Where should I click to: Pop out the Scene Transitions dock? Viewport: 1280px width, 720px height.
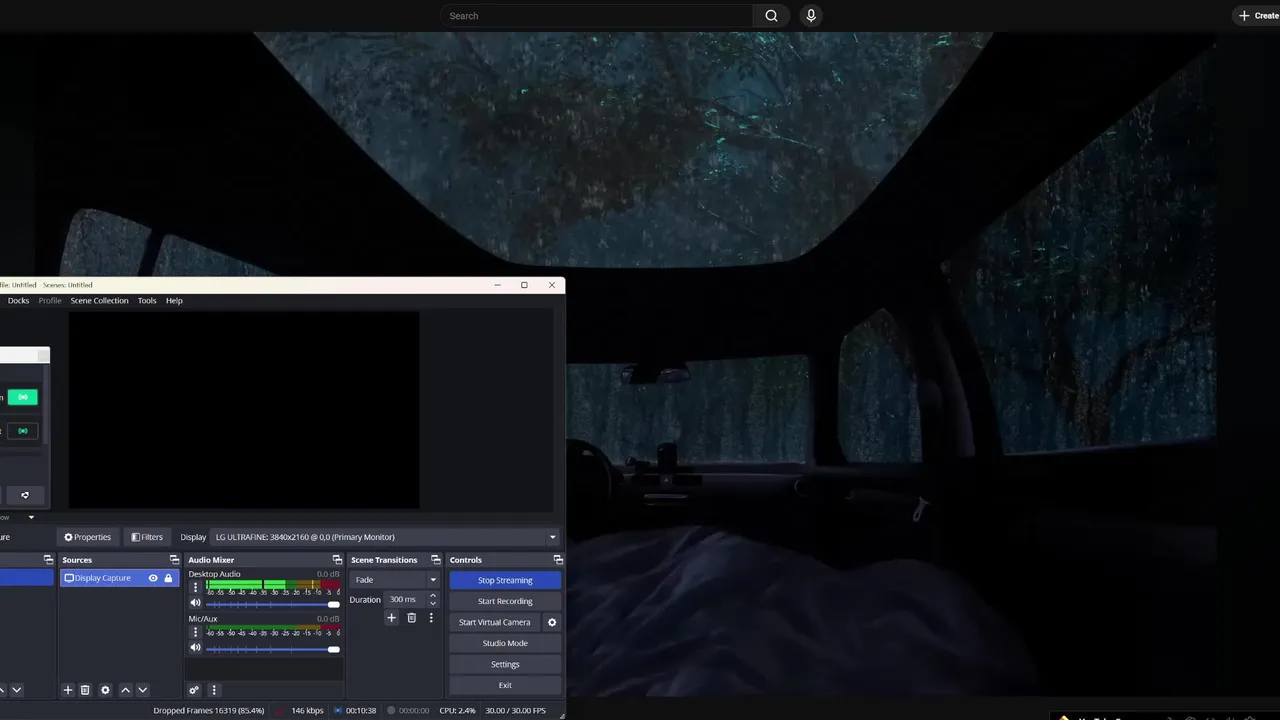pyautogui.click(x=435, y=560)
